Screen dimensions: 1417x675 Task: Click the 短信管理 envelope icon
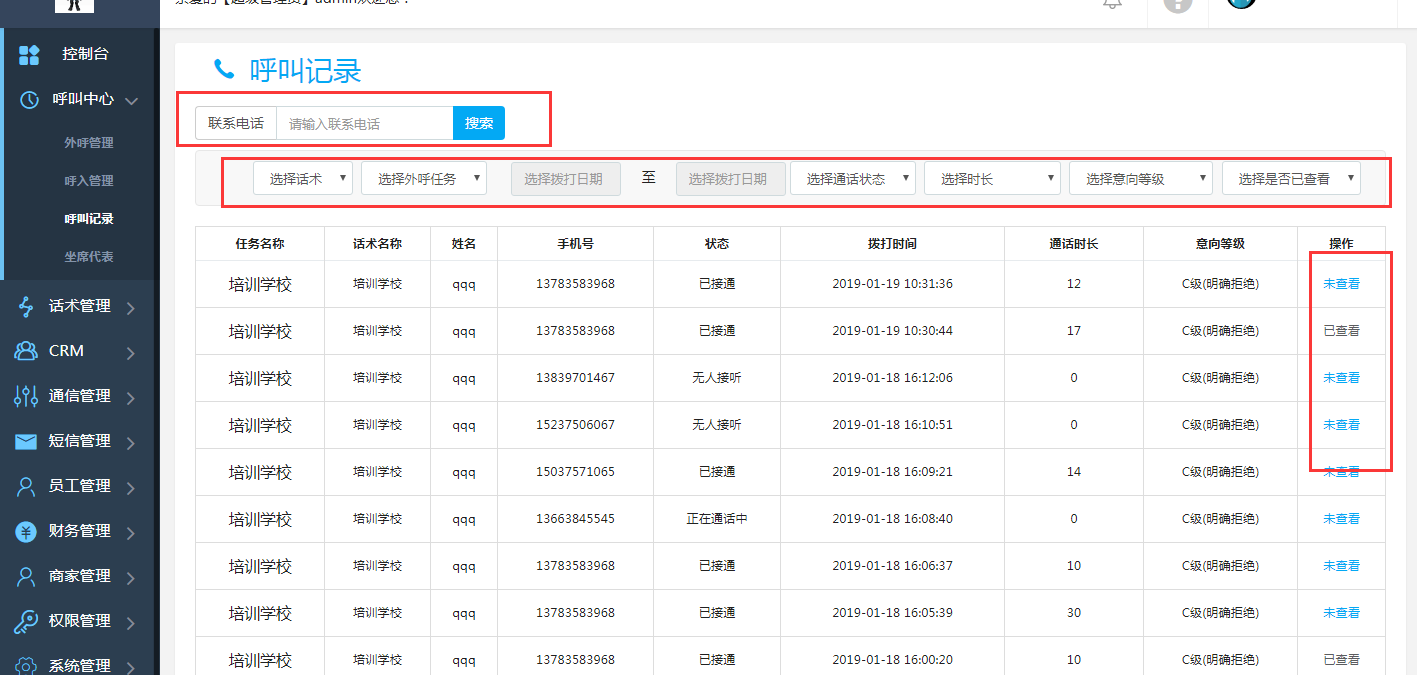[x=27, y=441]
